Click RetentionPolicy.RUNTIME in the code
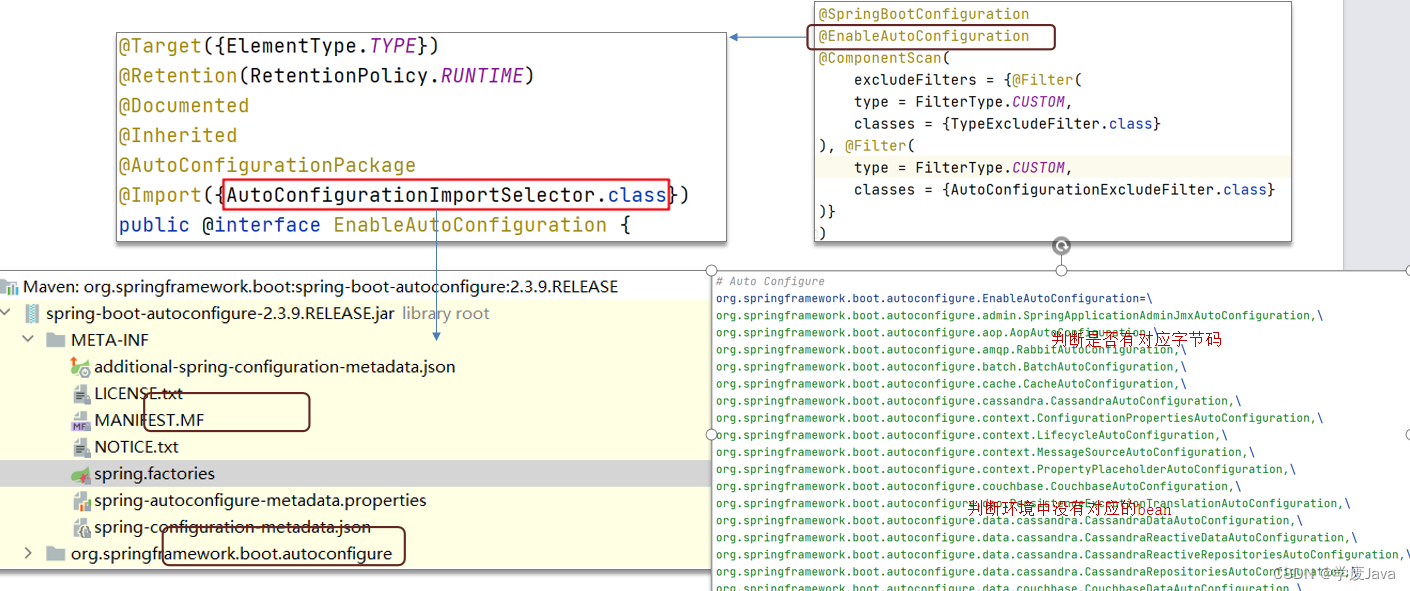Image resolution: width=1410 pixels, height=591 pixels. point(386,76)
